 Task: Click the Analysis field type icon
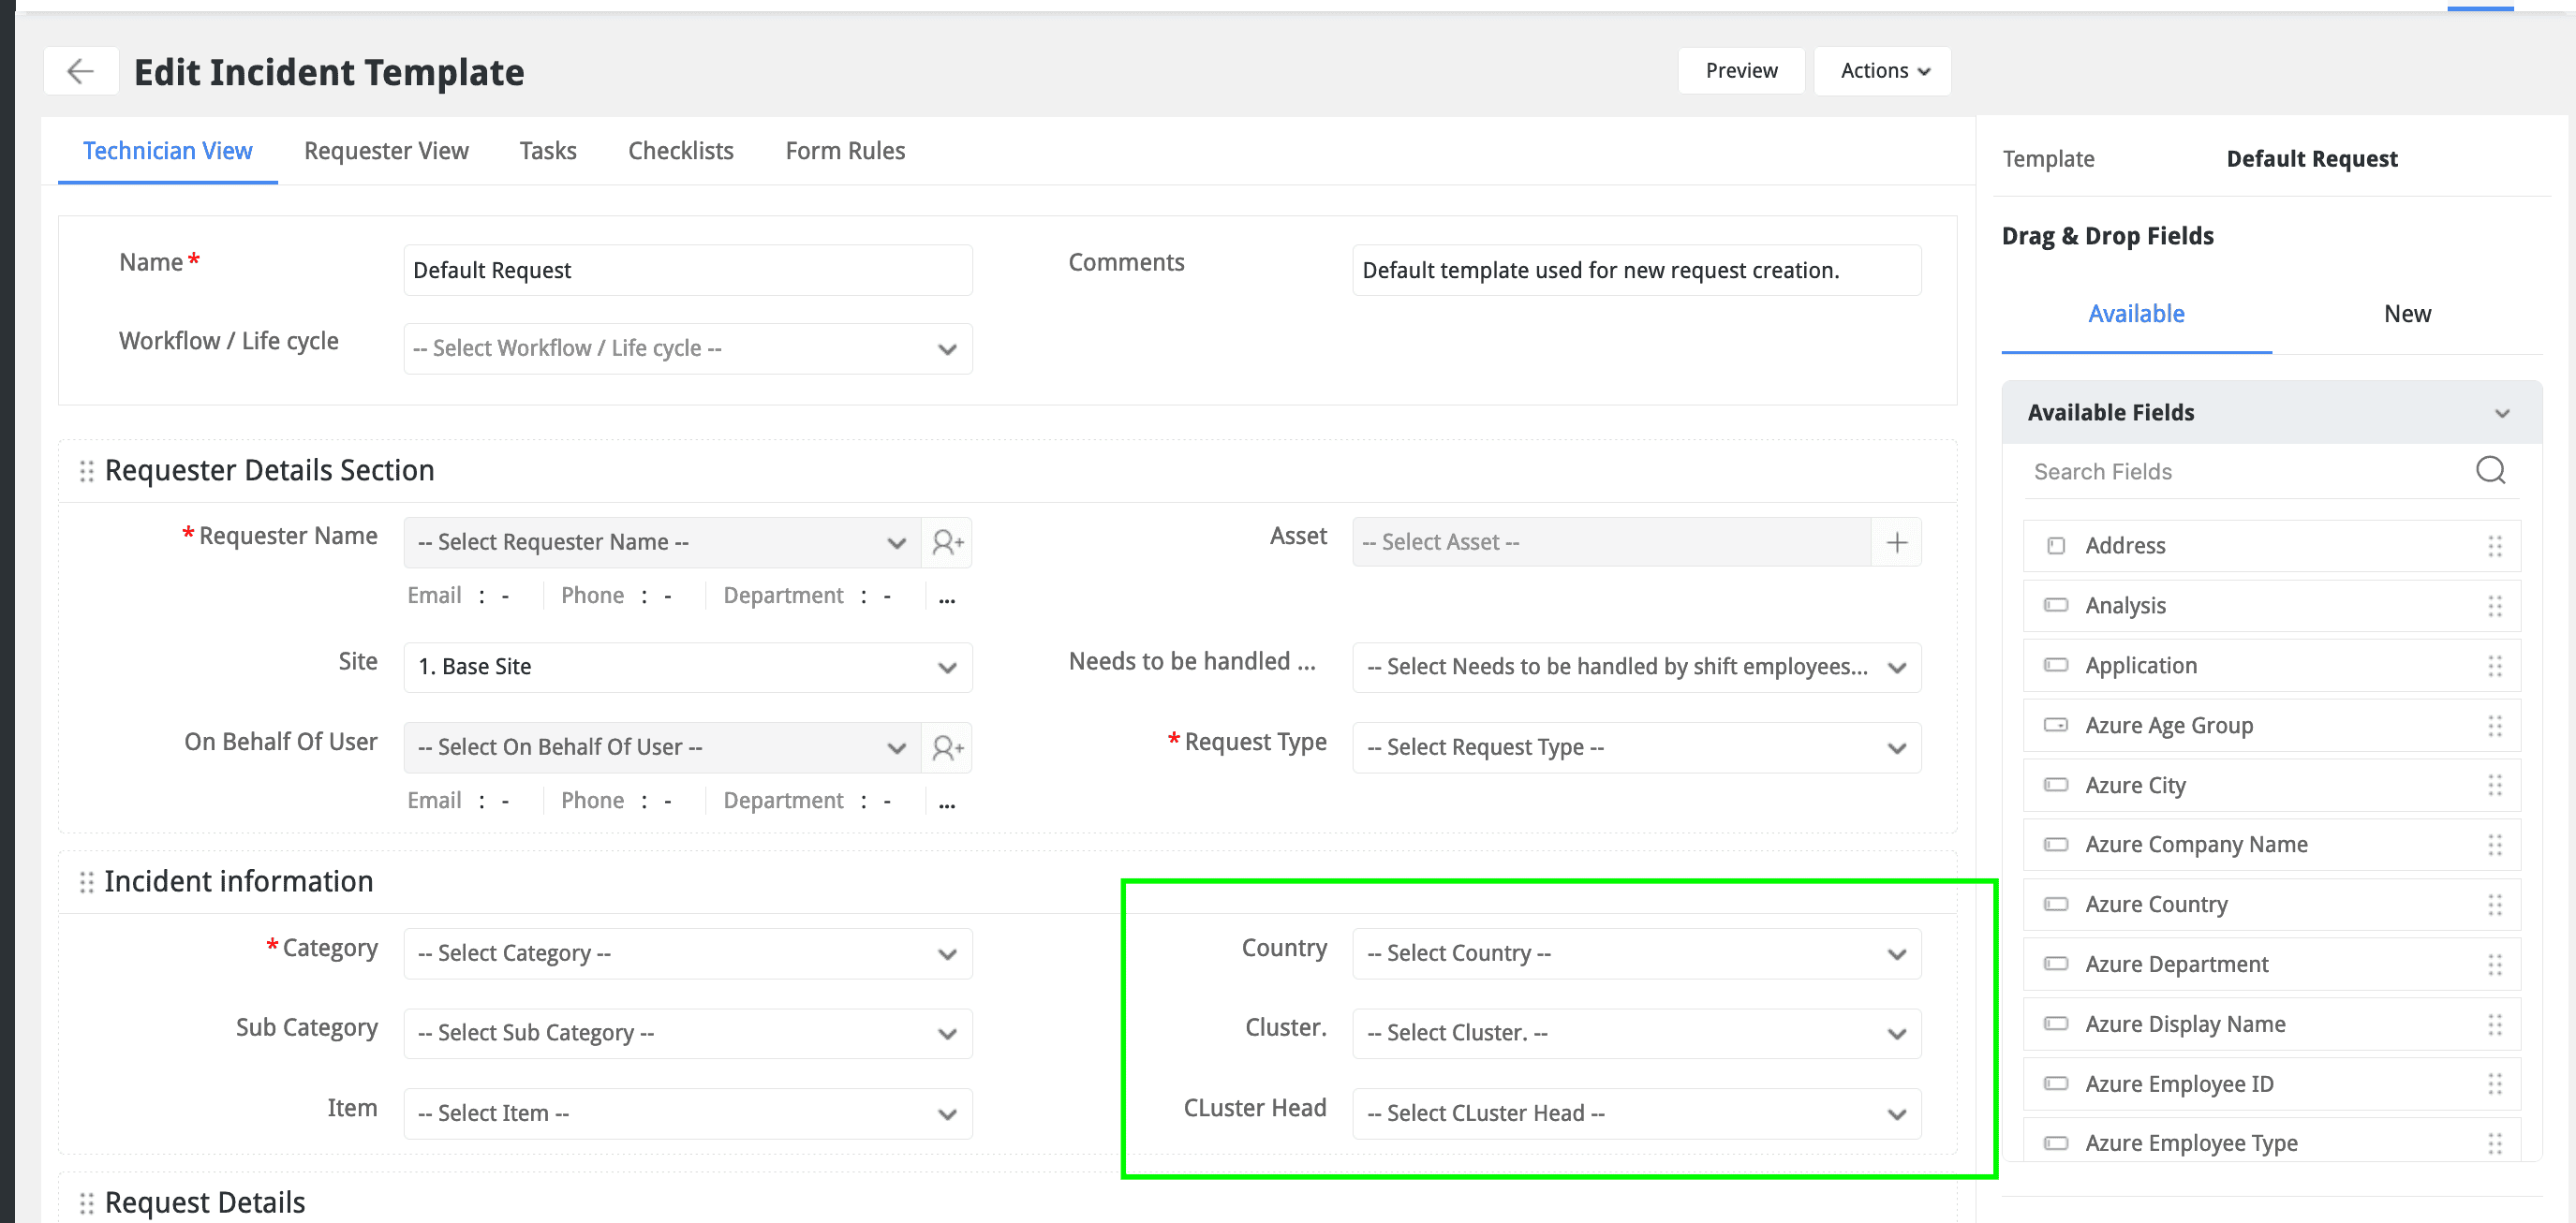coord(2055,605)
